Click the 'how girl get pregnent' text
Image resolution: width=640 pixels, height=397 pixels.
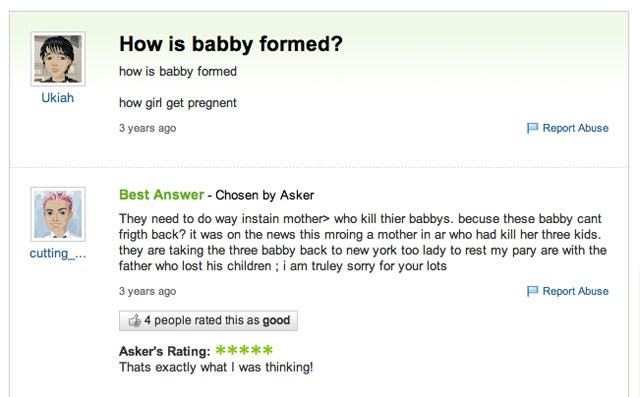[178, 103]
